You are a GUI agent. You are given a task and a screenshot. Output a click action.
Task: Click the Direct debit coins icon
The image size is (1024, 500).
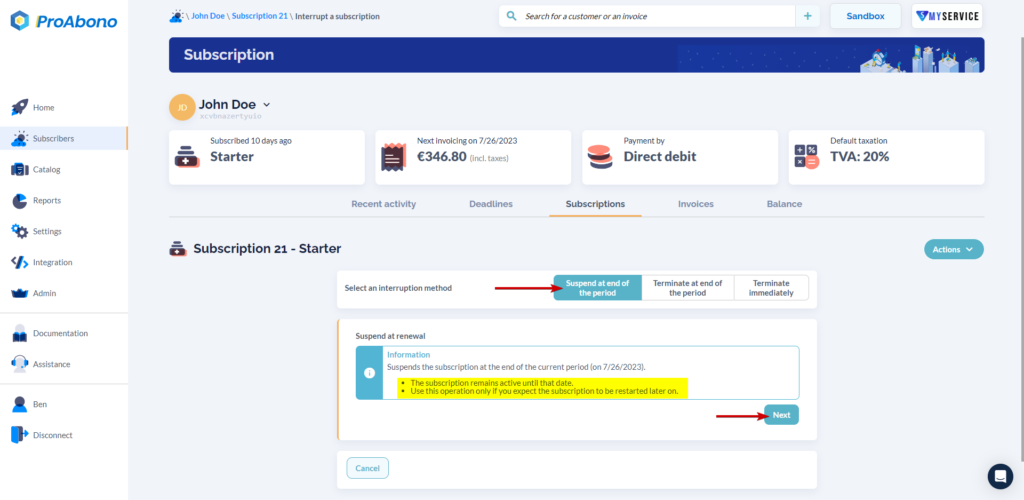pos(600,157)
